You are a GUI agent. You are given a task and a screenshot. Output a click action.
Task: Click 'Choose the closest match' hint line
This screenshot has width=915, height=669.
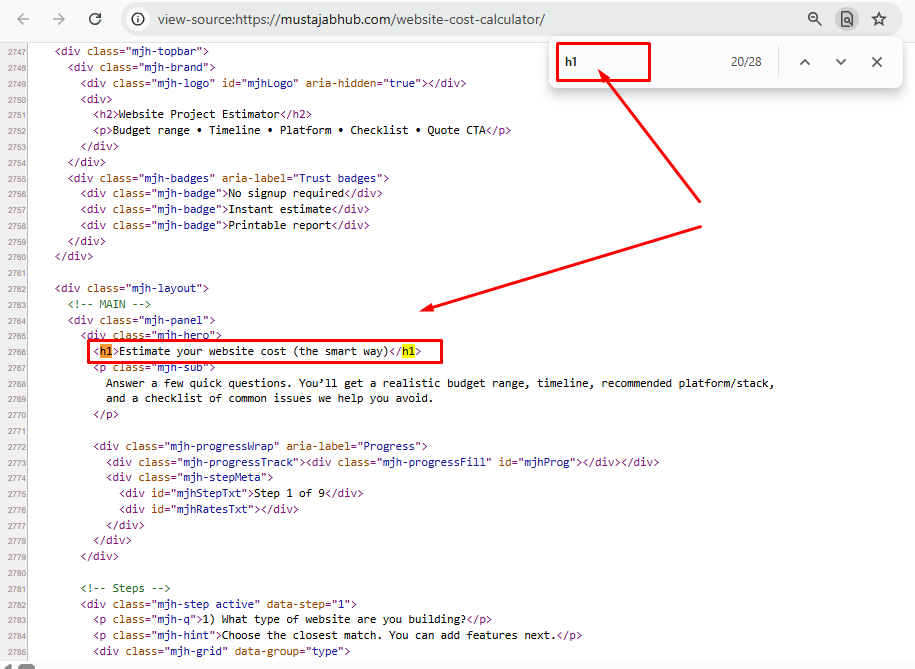338,635
